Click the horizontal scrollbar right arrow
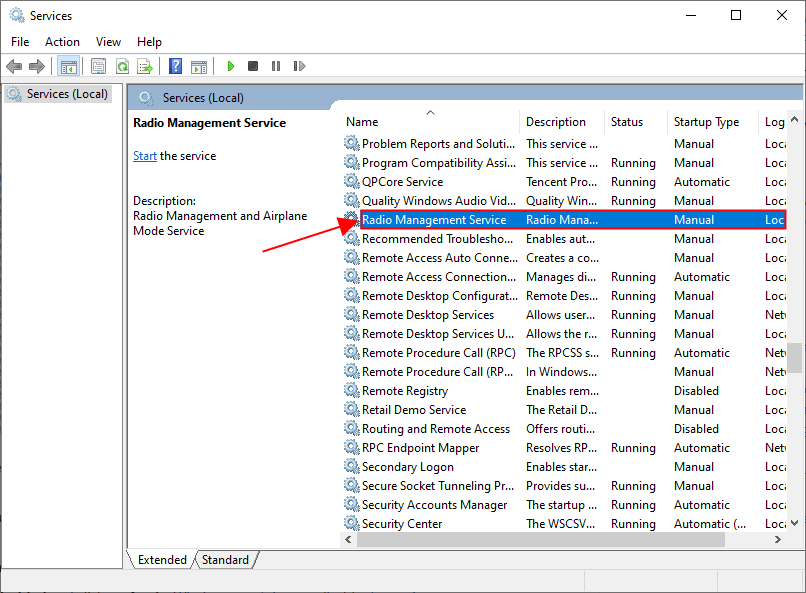The width and height of the screenshot is (806, 593). tap(778, 539)
